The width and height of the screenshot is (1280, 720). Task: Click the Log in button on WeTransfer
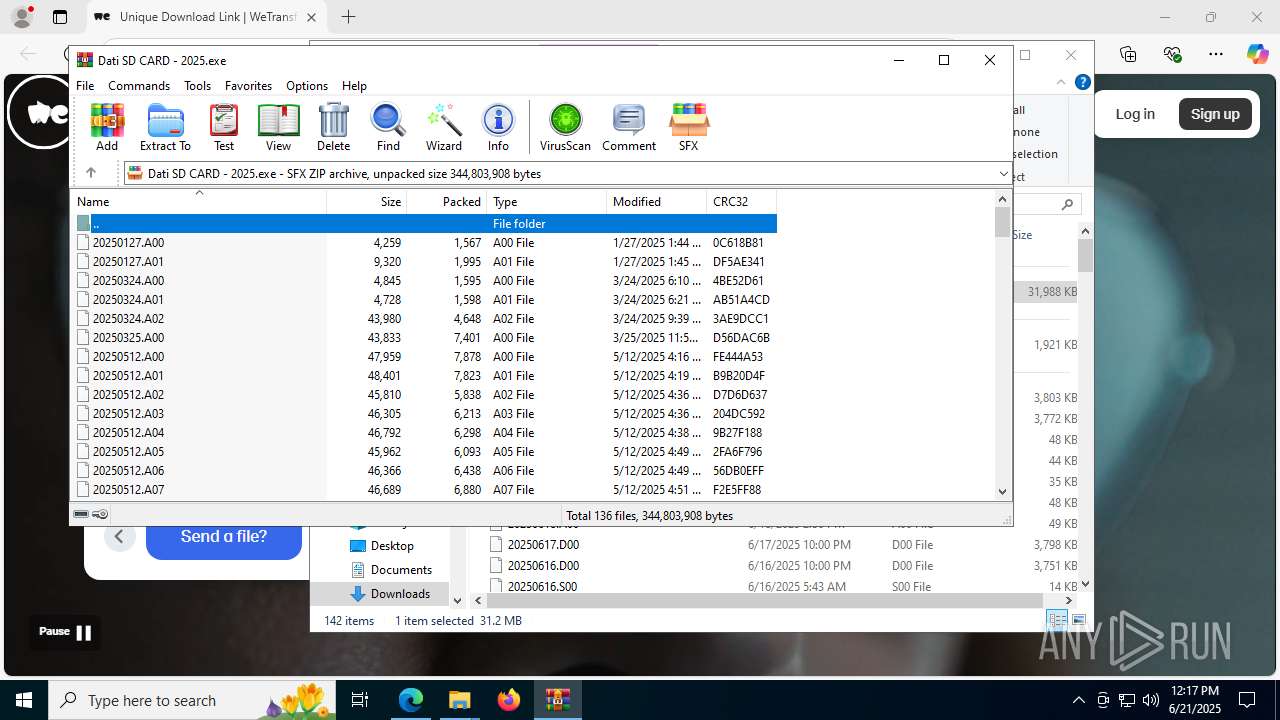click(1135, 114)
